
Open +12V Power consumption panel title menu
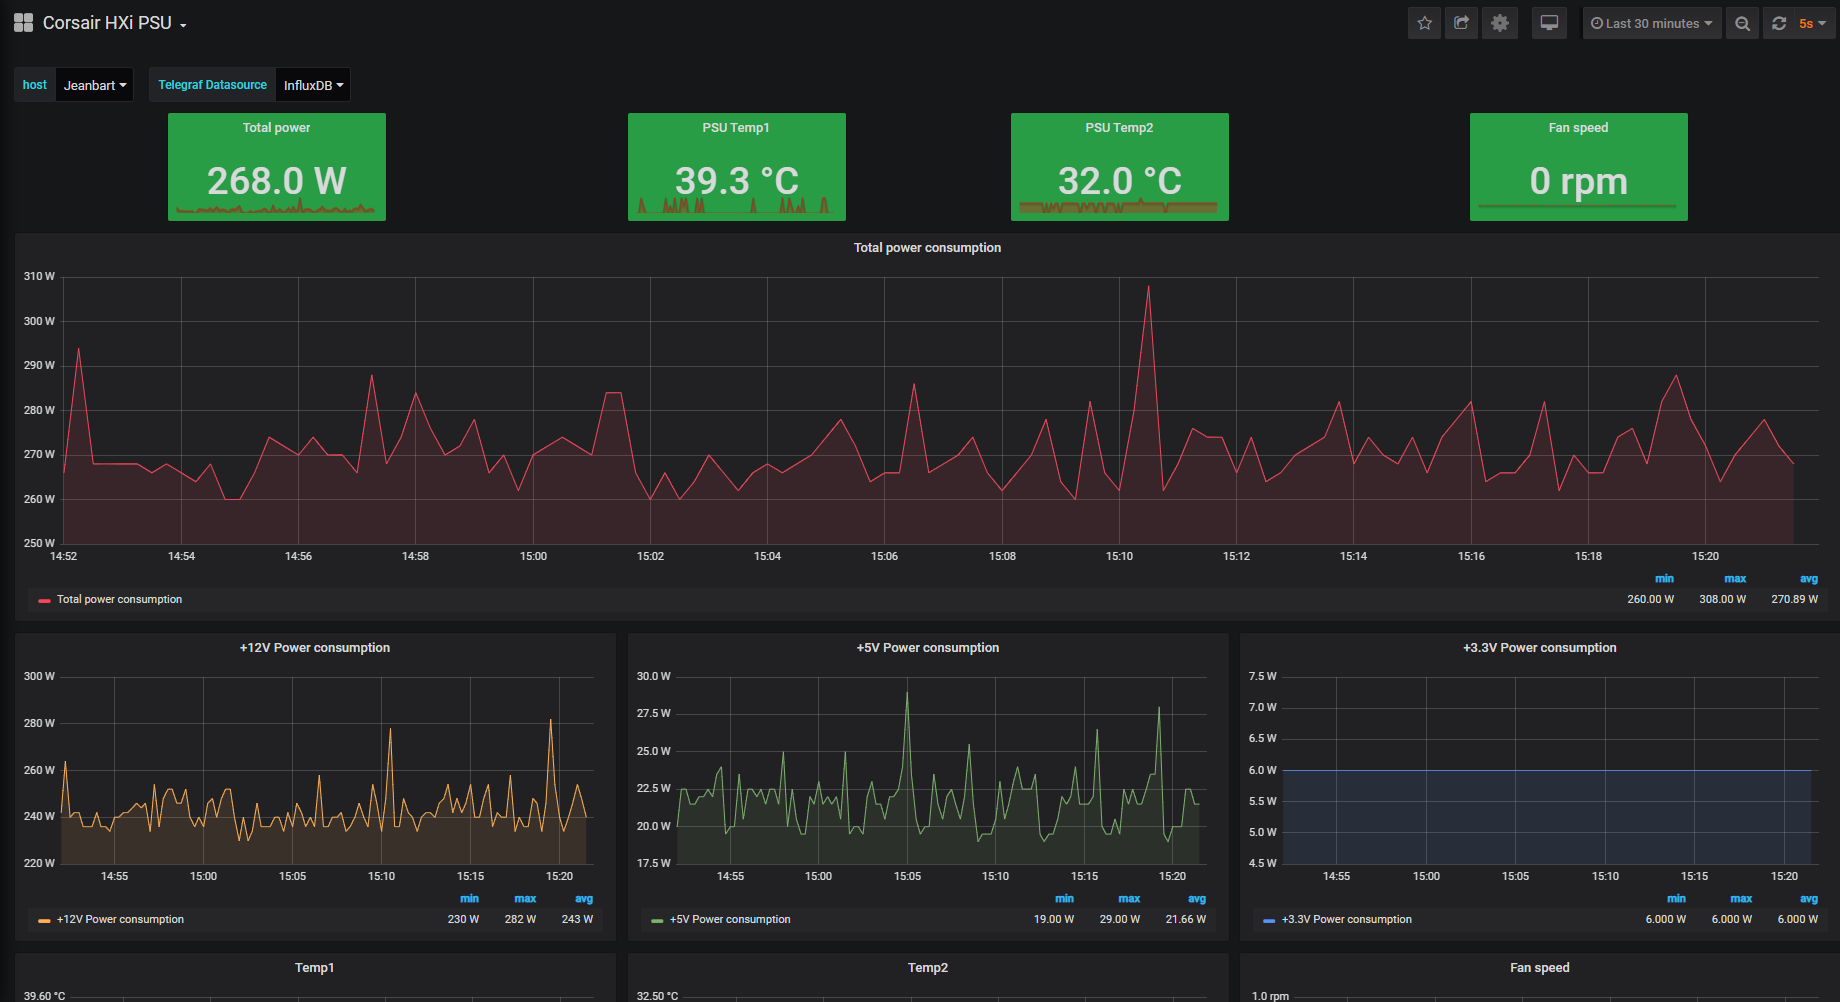[x=315, y=647]
